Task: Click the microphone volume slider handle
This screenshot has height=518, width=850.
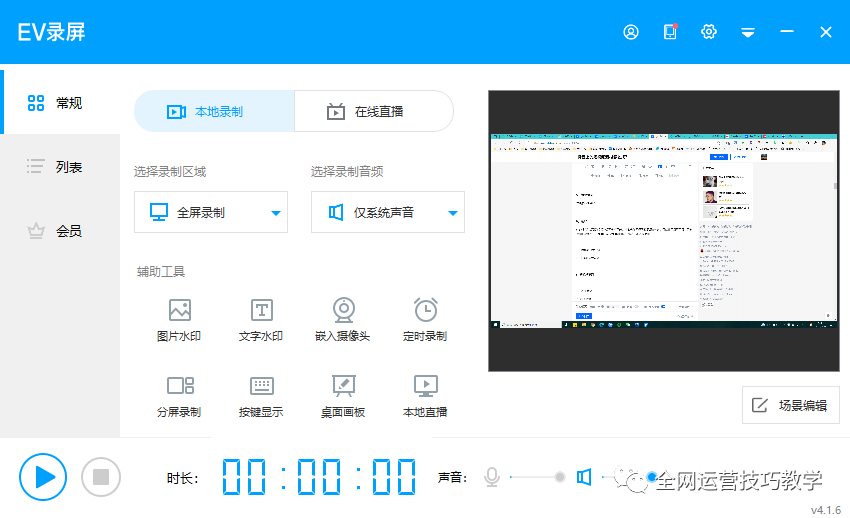Action: click(560, 477)
